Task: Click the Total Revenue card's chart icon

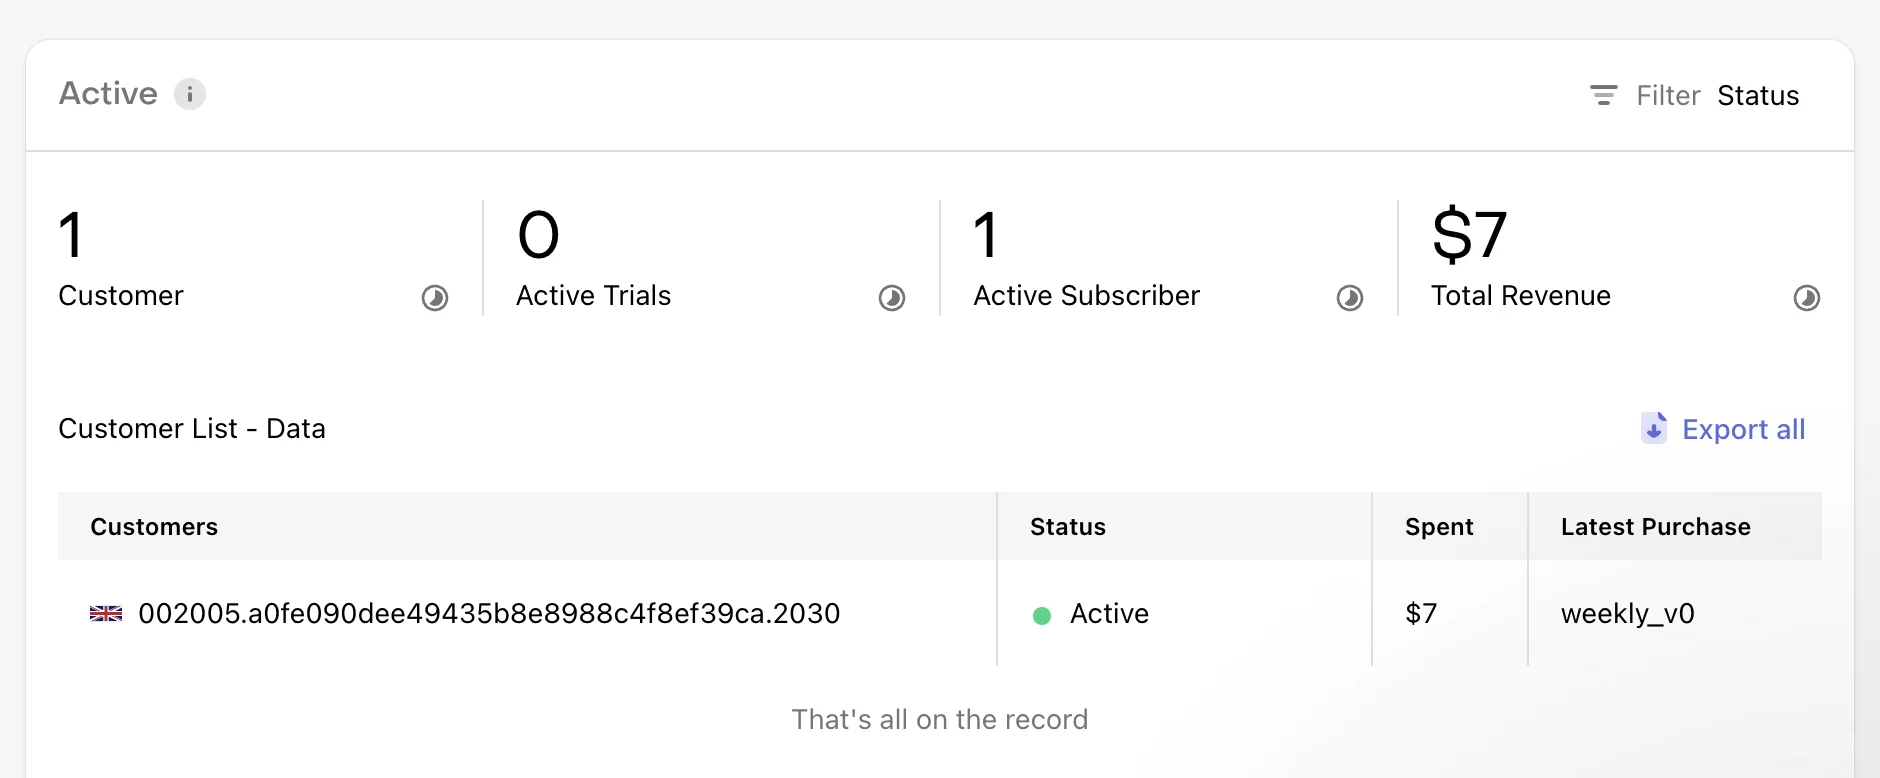Action: point(1807,298)
